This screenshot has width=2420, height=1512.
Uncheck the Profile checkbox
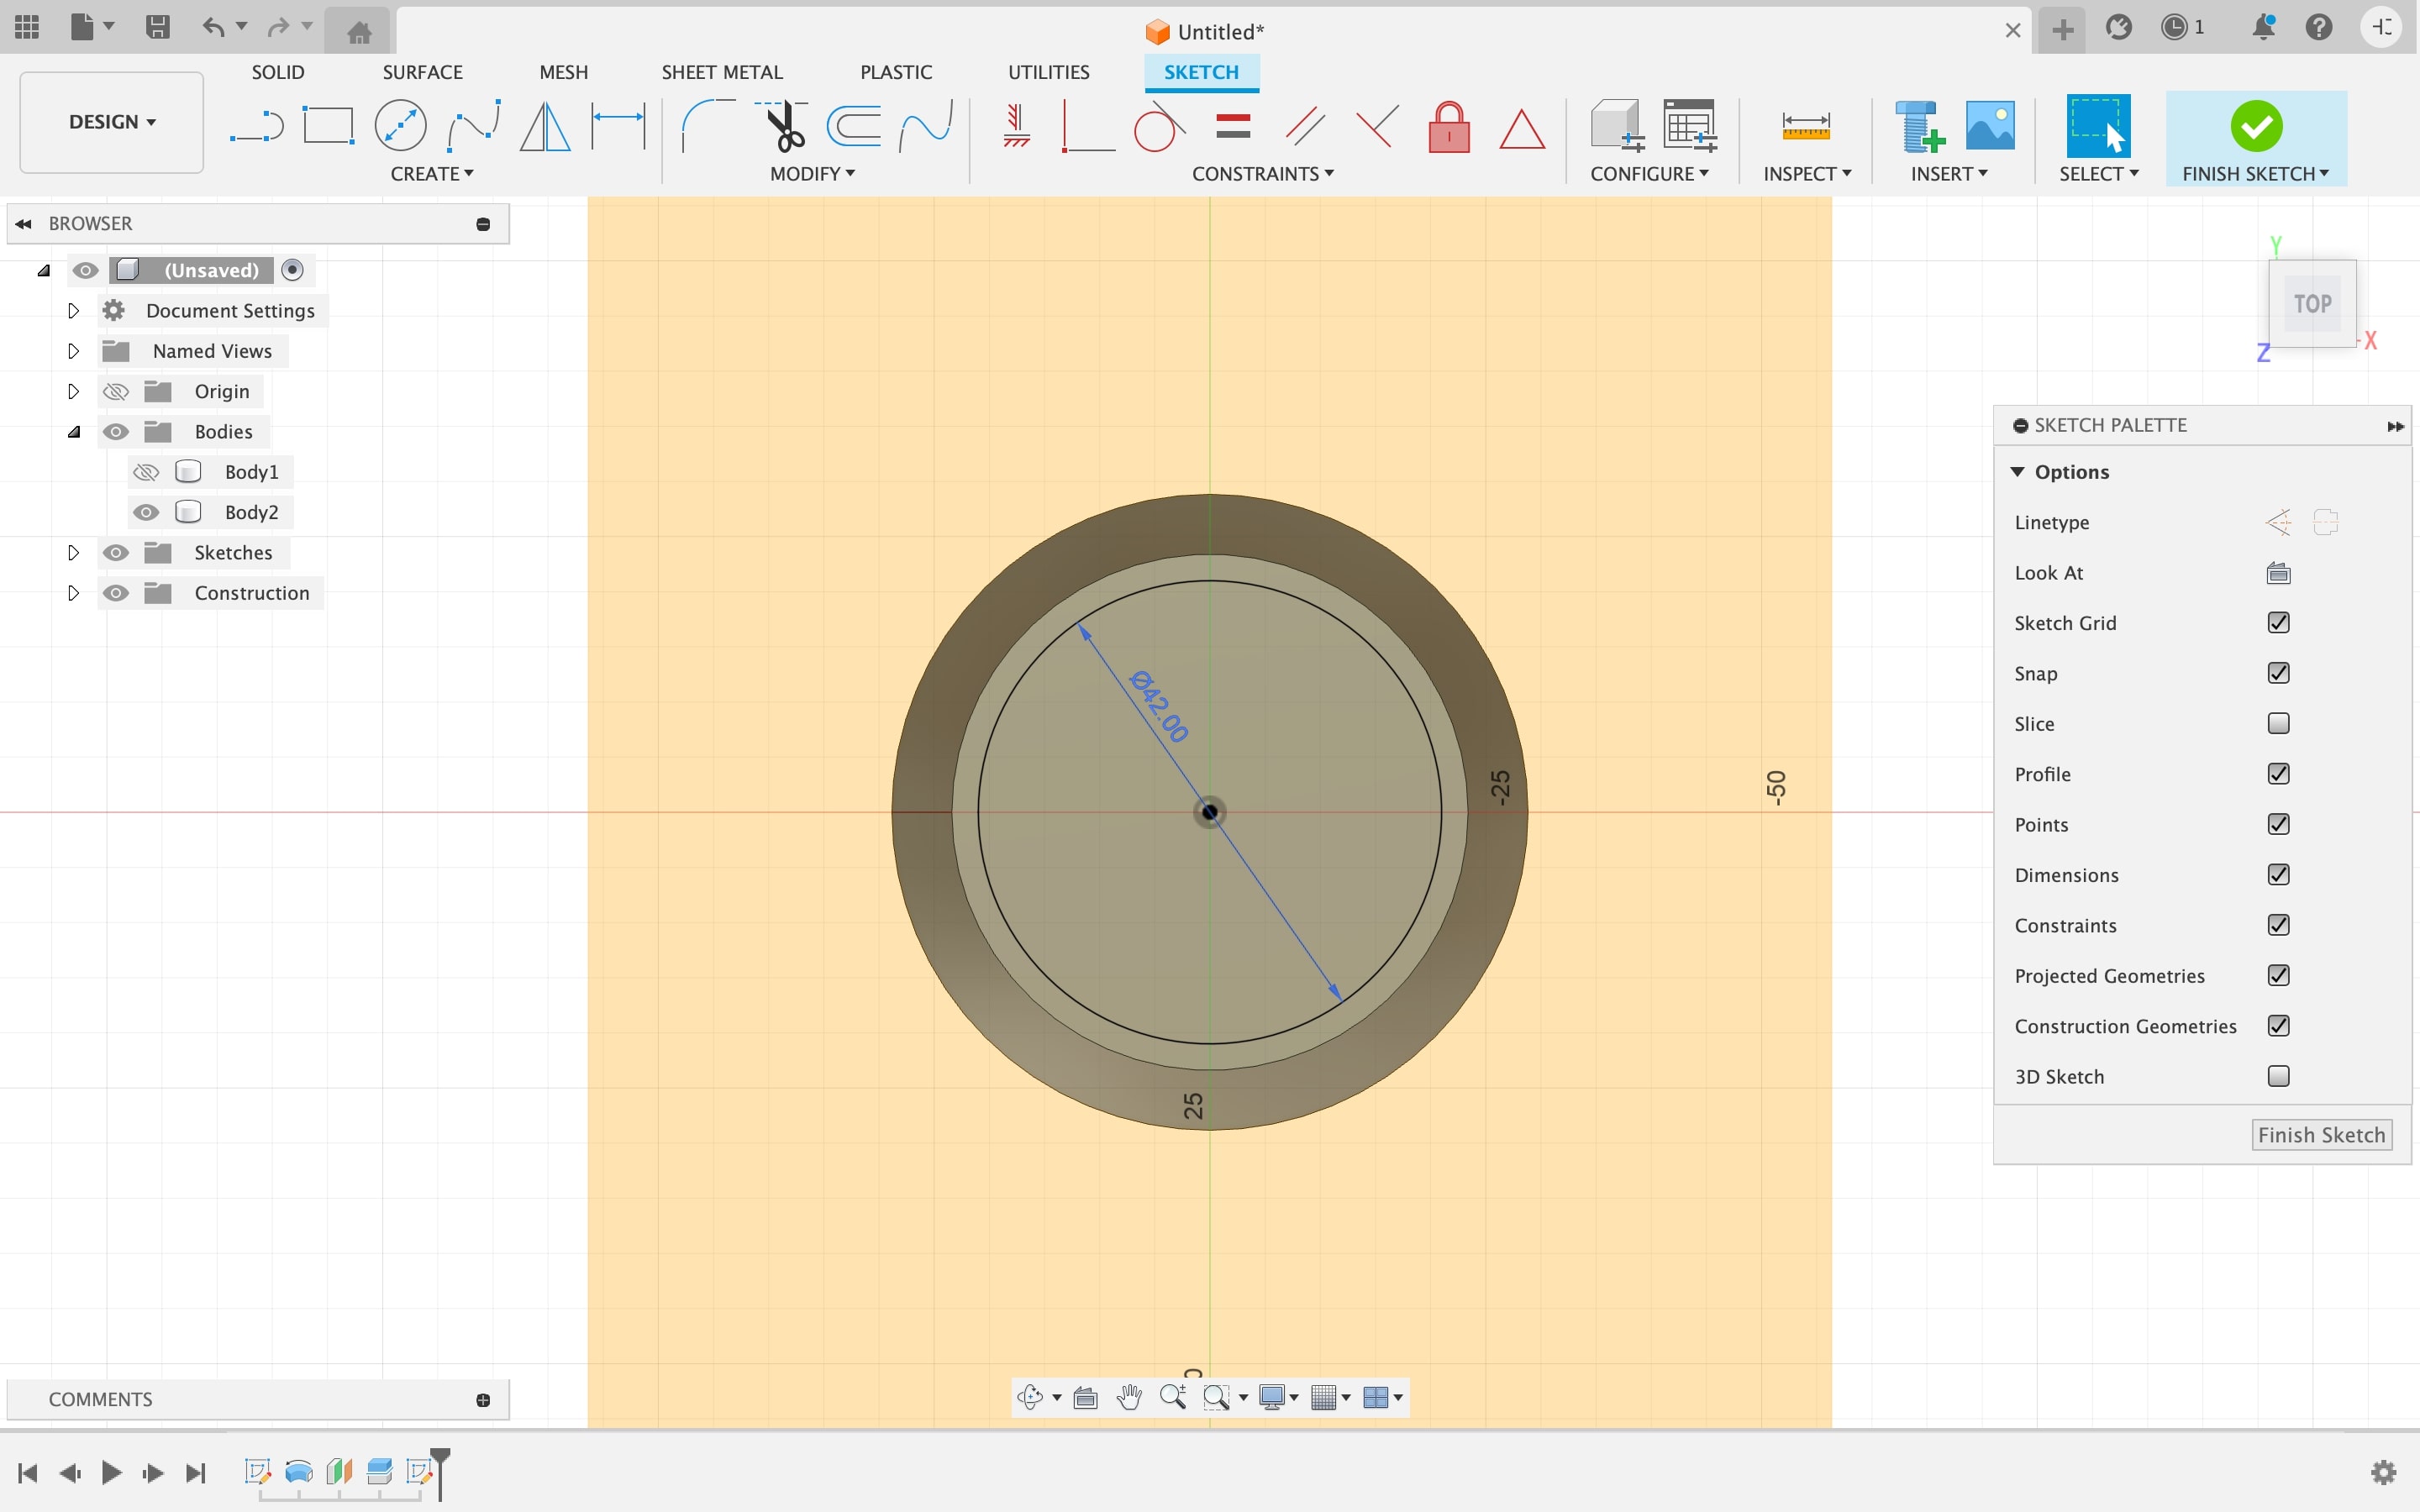2278,774
